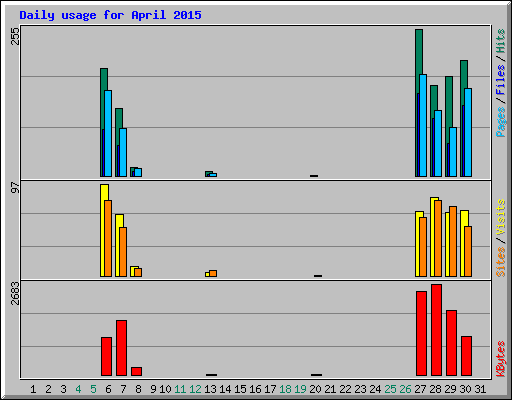This screenshot has height=400, width=512.
Task: Click green weekend day 26 label
Action: tap(405, 389)
